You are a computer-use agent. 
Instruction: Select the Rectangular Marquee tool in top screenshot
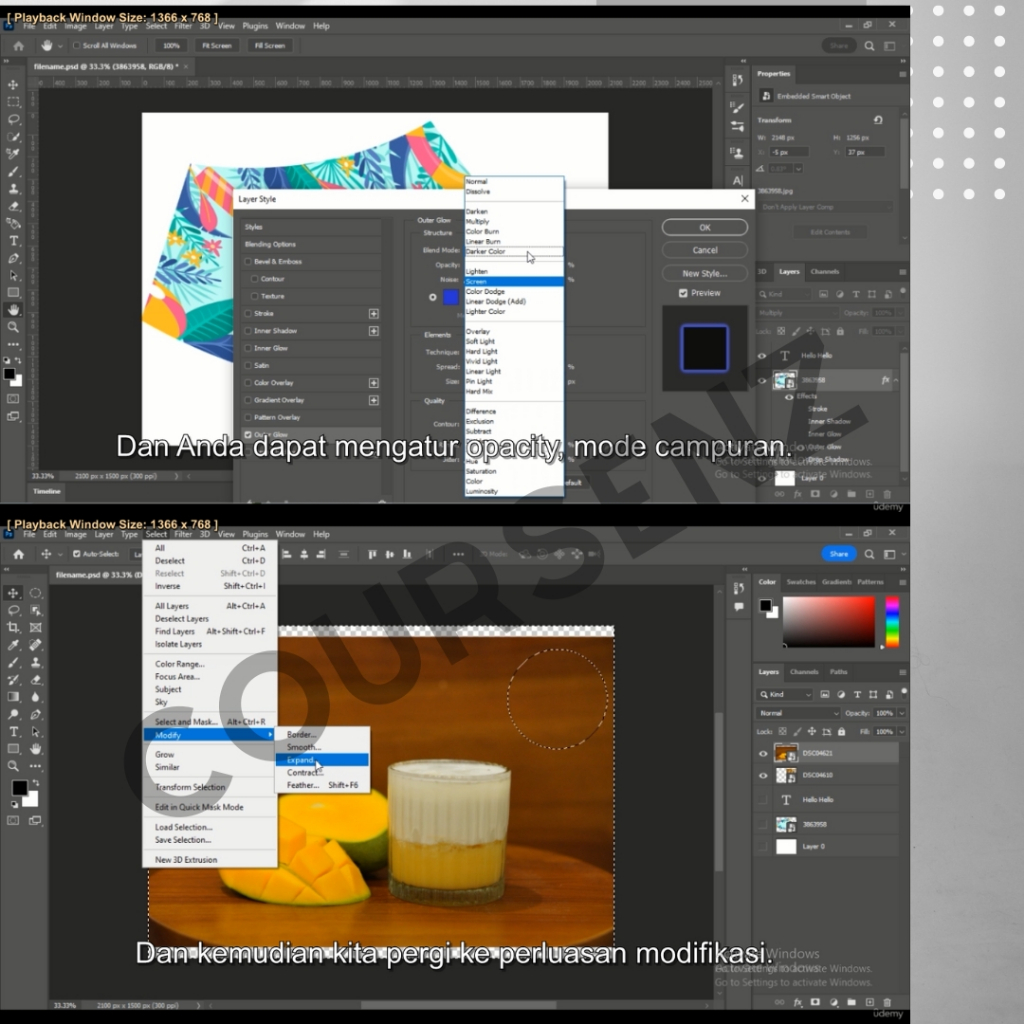tap(13, 102)
